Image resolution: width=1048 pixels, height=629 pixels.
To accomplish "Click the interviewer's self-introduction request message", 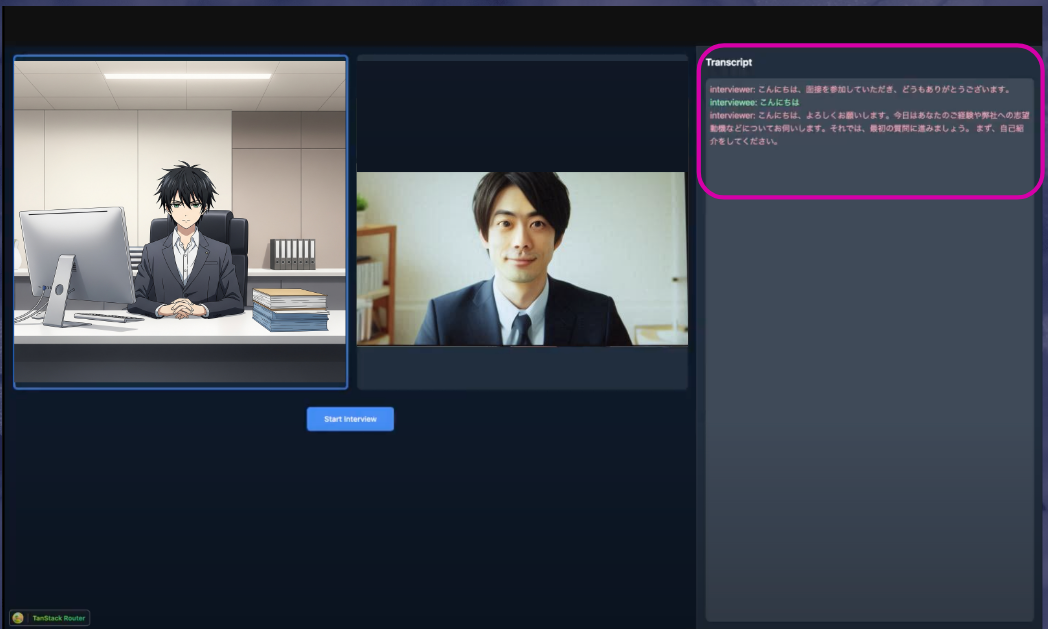I will [870, 130].
